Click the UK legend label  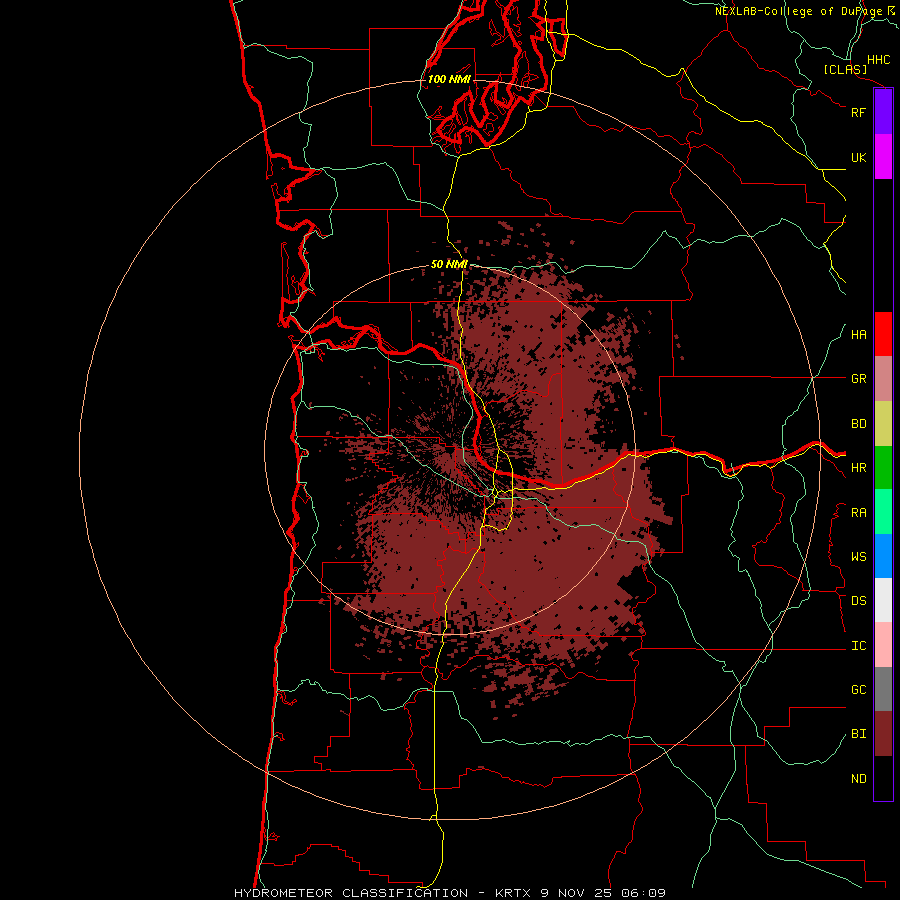[x=858, y=157]
